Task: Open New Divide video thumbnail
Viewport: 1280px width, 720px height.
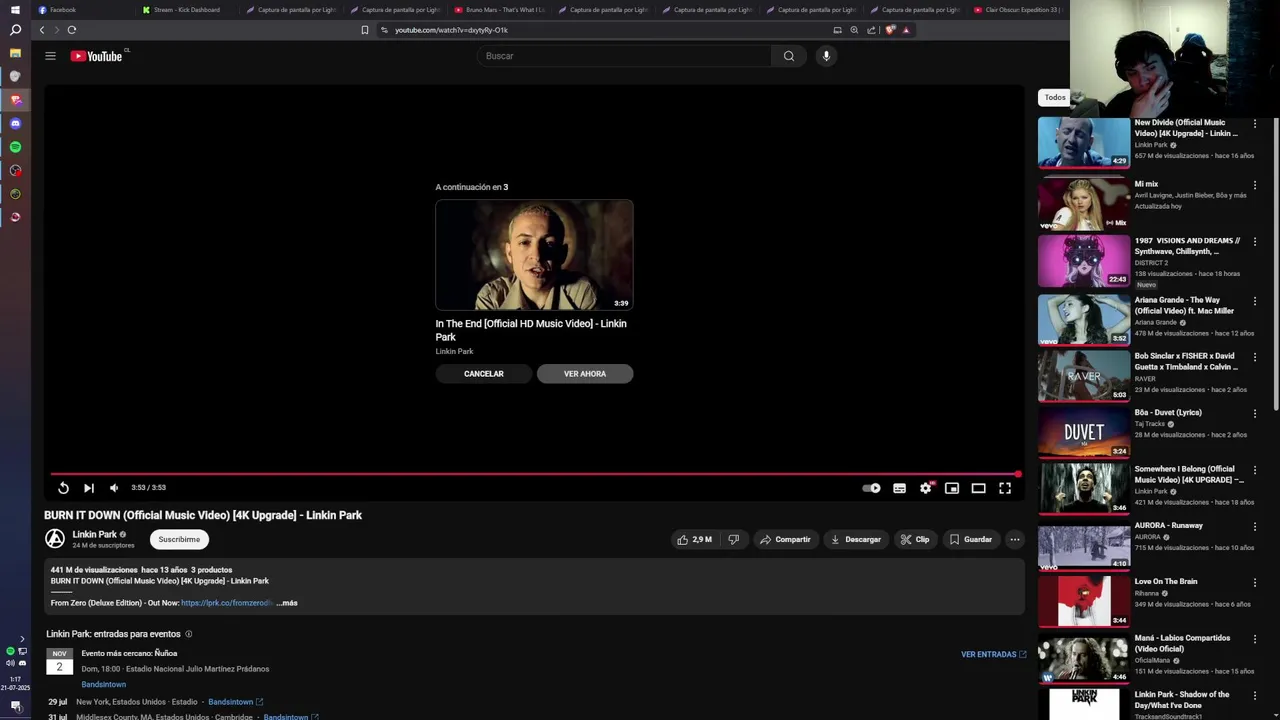Action: (x=1084, y=142)
